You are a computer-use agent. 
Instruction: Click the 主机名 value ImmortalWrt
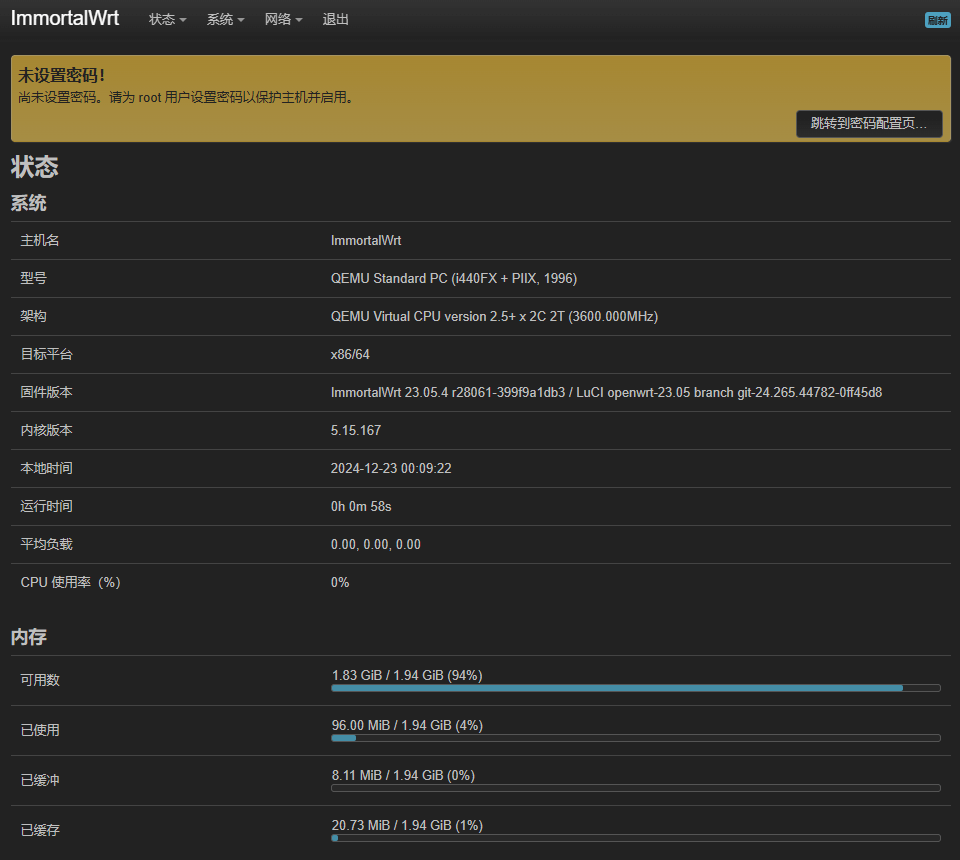366,241
